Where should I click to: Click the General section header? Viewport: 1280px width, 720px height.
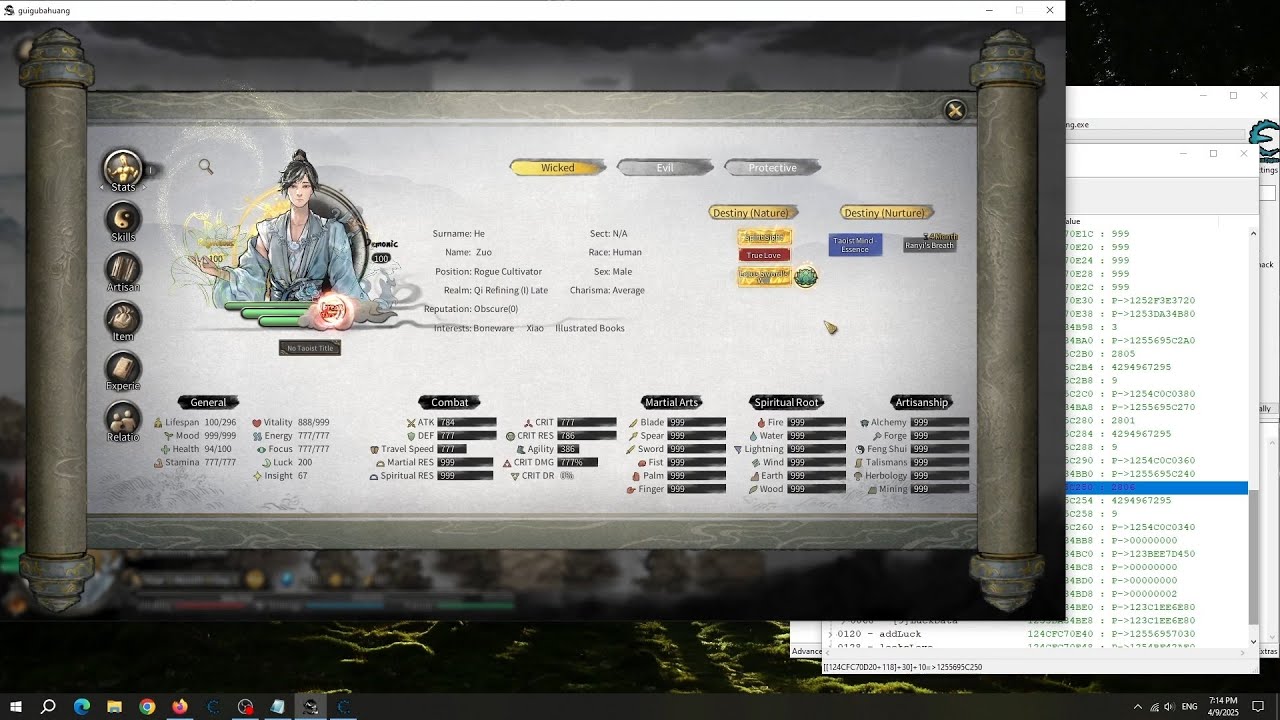(208, 402)
